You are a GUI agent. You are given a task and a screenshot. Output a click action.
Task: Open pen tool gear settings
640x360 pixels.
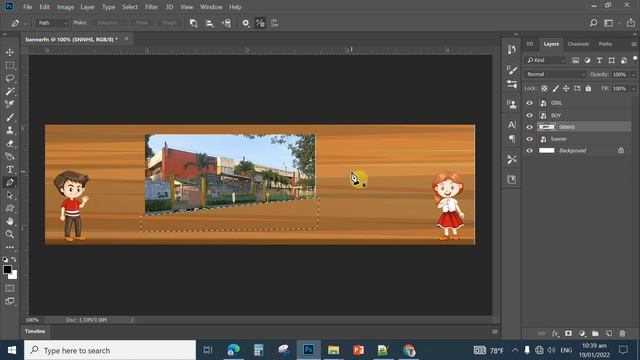[245, 23]
